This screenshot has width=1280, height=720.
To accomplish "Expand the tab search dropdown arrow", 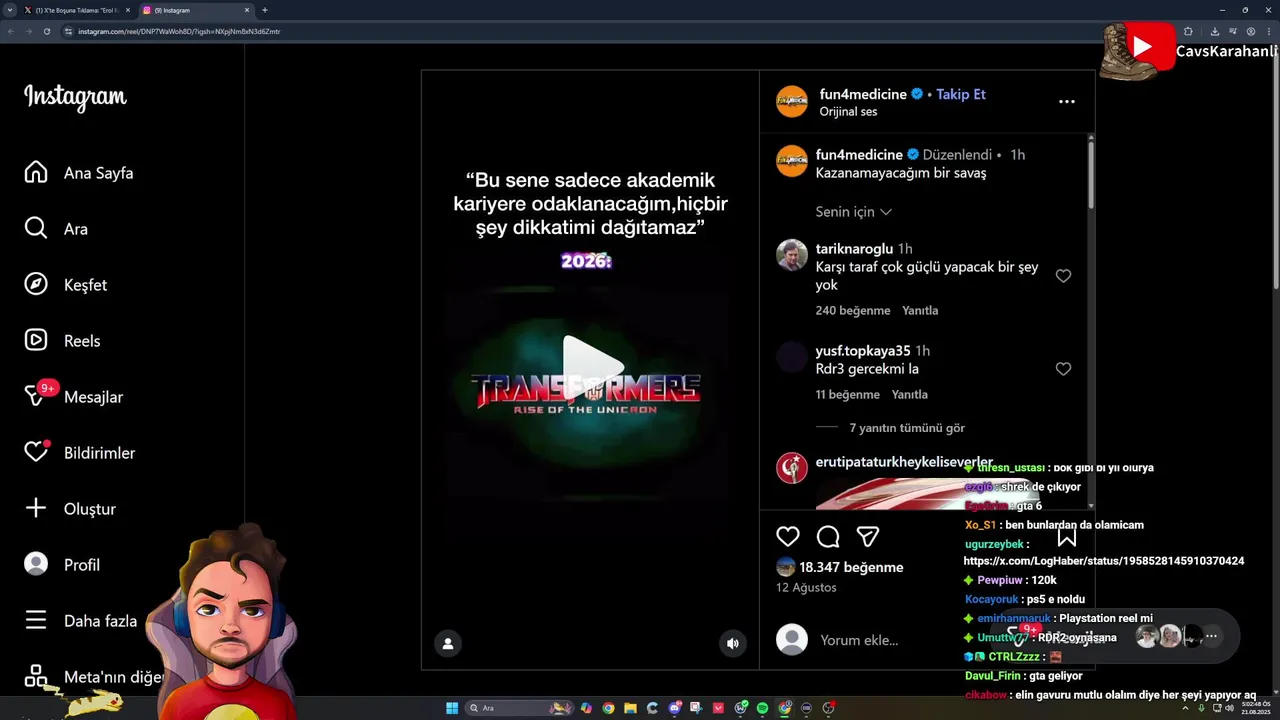I will click(x=9, y=10).
